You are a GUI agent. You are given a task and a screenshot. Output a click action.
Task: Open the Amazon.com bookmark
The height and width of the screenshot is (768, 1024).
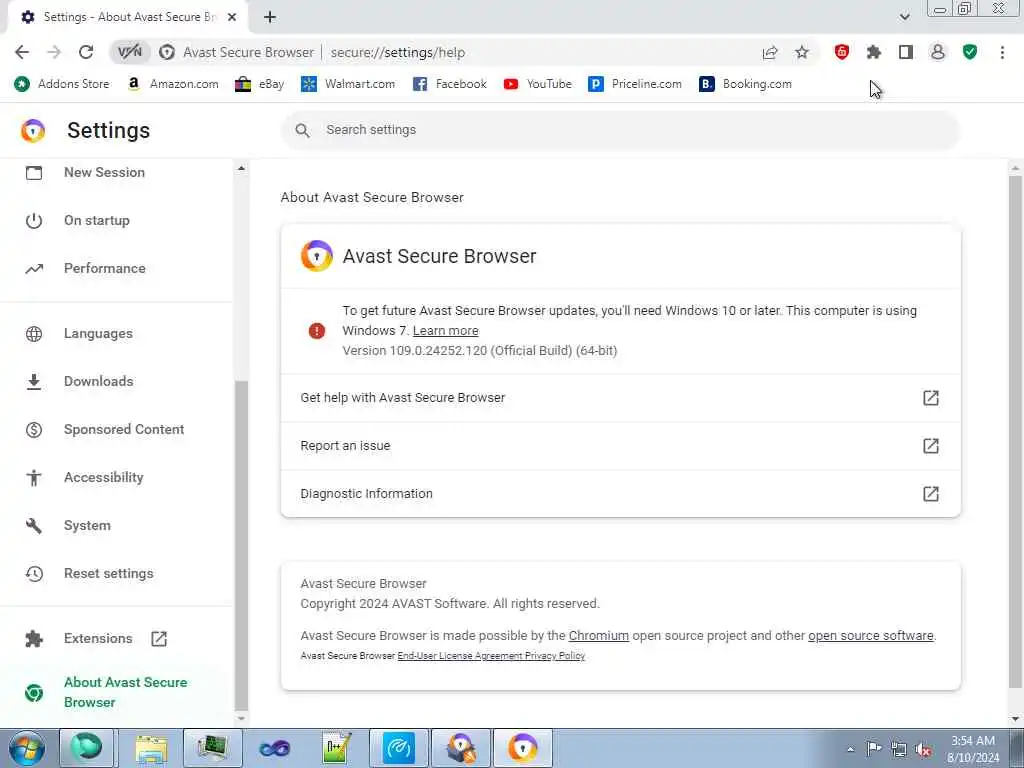coord(173,84)
